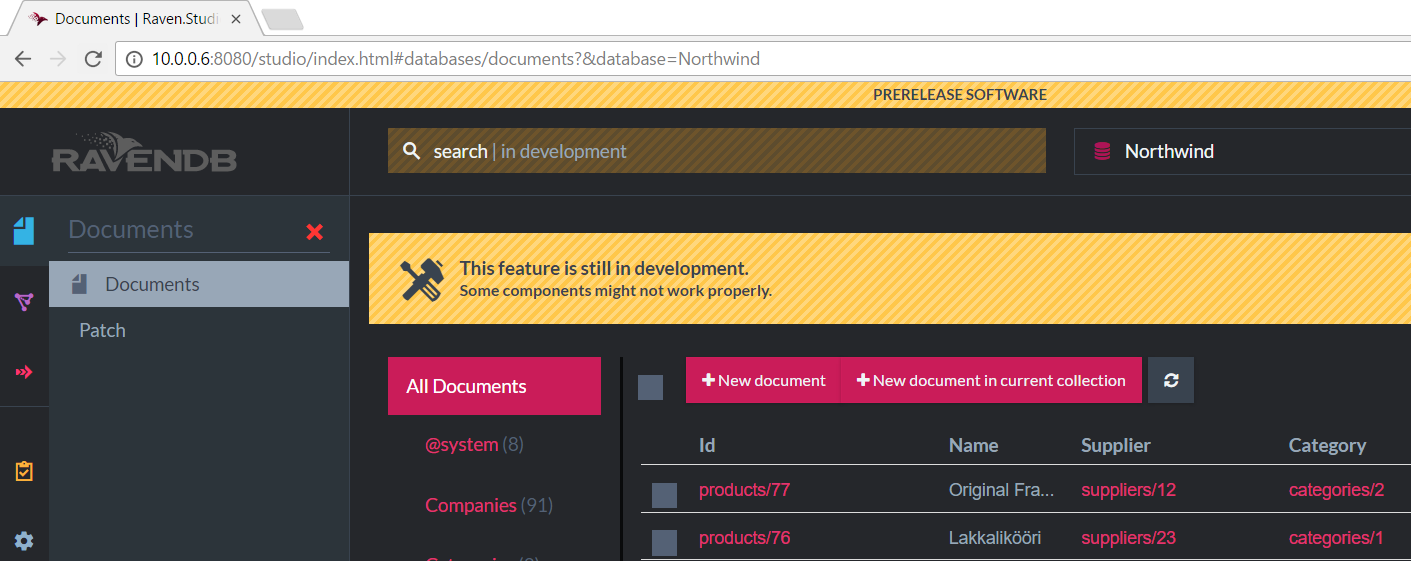
Task: Open the Northwind database selector
Action: tap(1242, 151)
